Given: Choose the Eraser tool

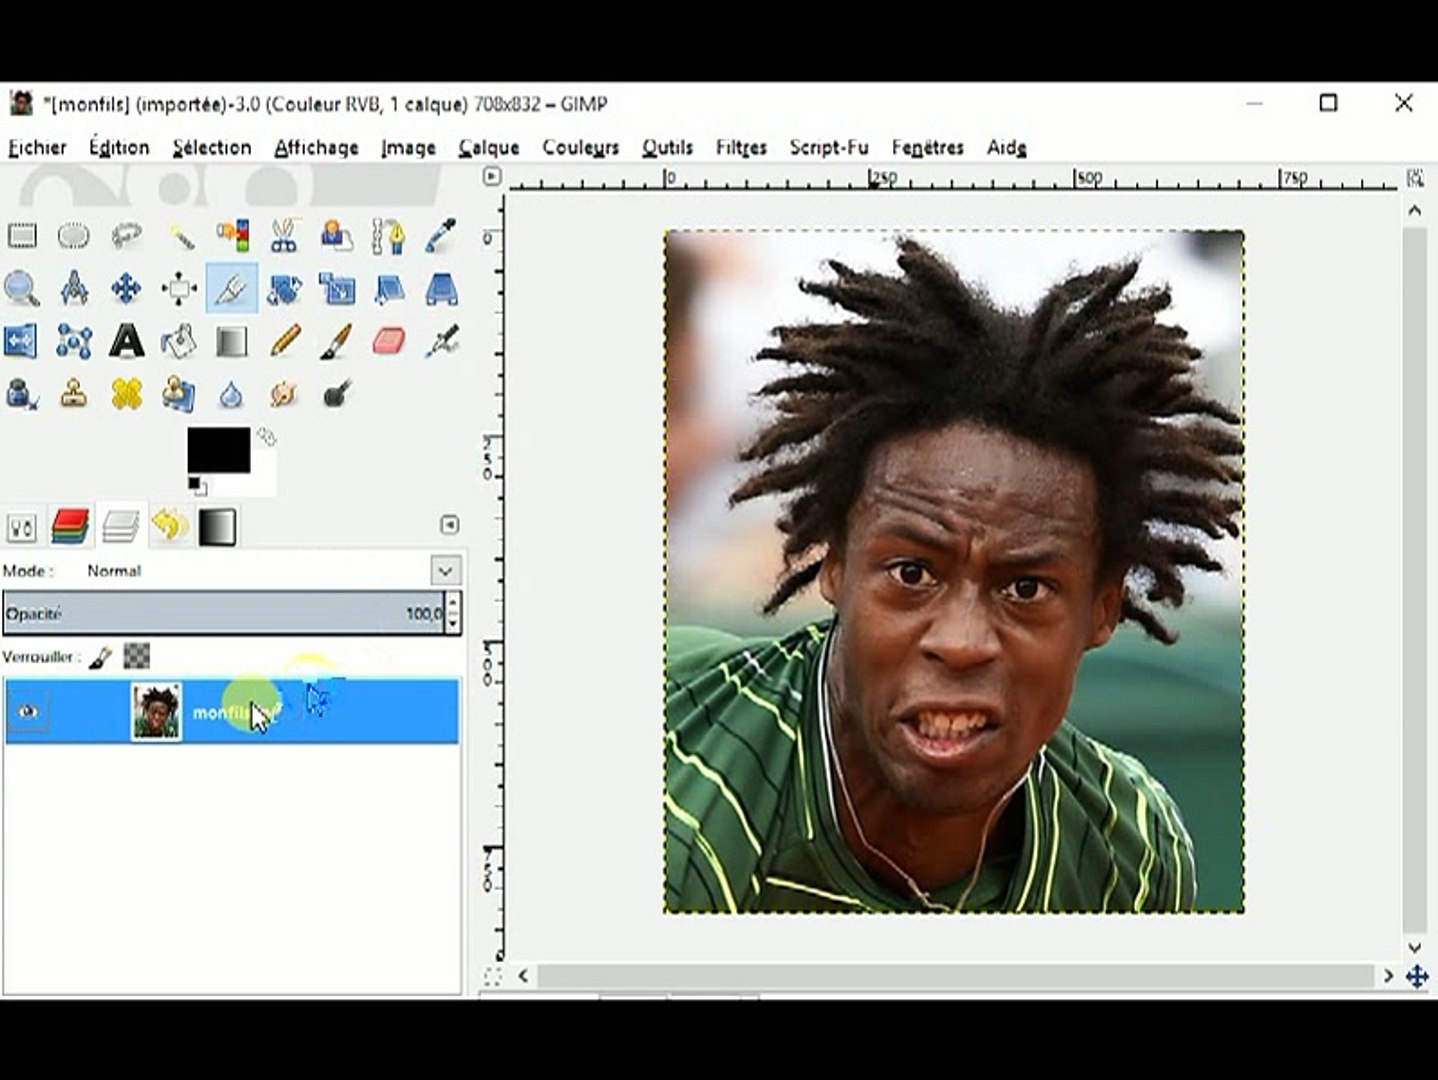Looking at the screenshot, I should coord(388,341).
